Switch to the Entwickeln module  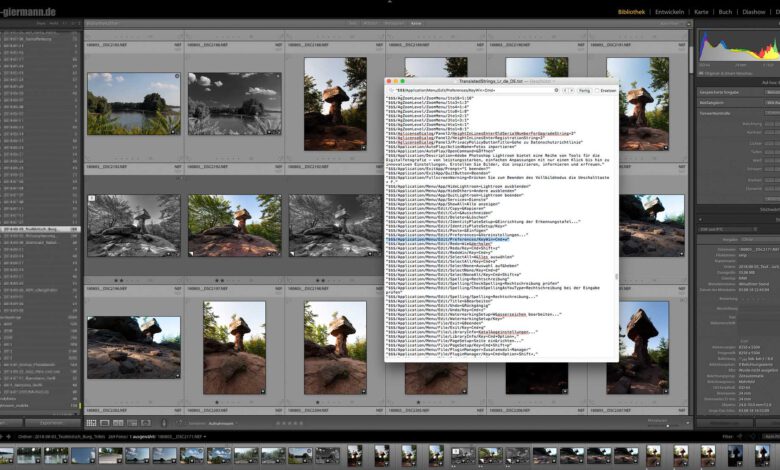click(669, 12)
